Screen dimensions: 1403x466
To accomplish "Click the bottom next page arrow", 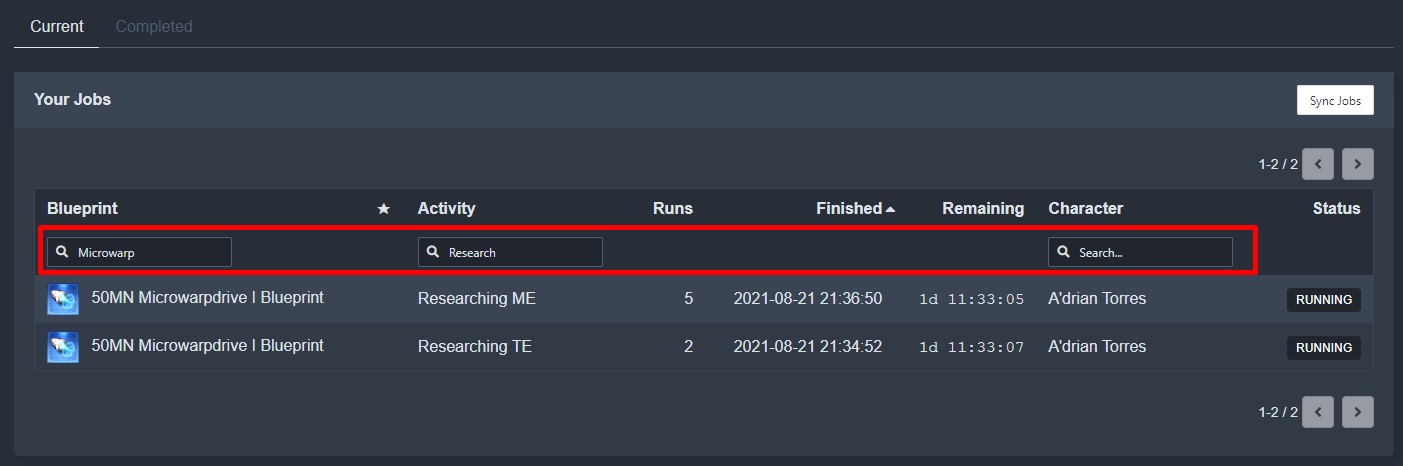I will click(1357, 412).
